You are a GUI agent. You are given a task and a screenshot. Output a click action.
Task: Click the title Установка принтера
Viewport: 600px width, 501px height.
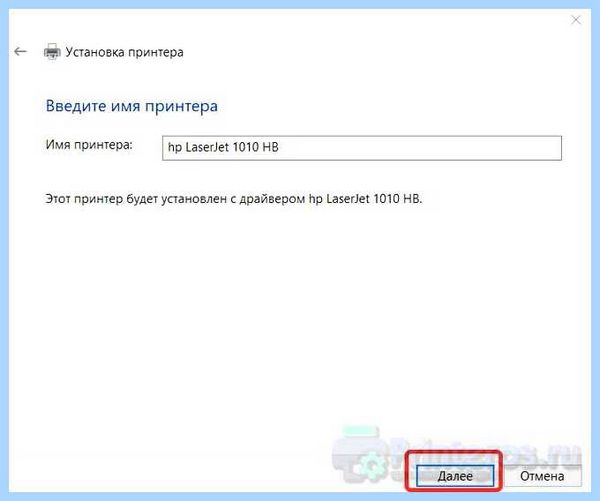point(124,52)
